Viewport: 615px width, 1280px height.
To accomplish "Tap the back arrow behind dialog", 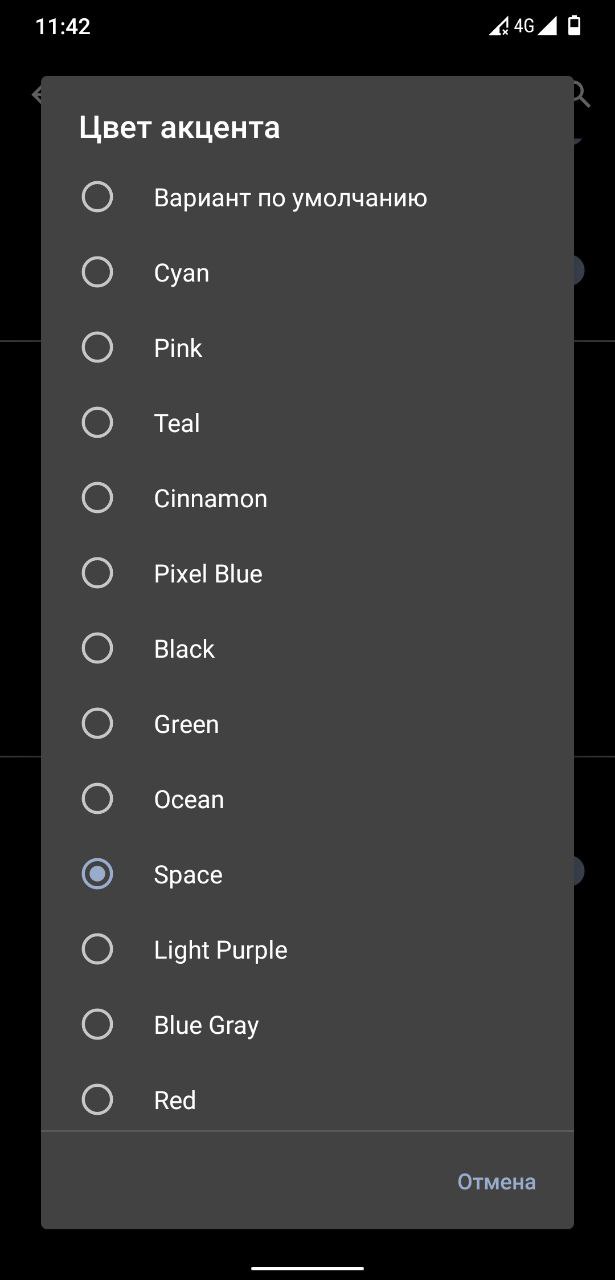I will click(37, 94).
